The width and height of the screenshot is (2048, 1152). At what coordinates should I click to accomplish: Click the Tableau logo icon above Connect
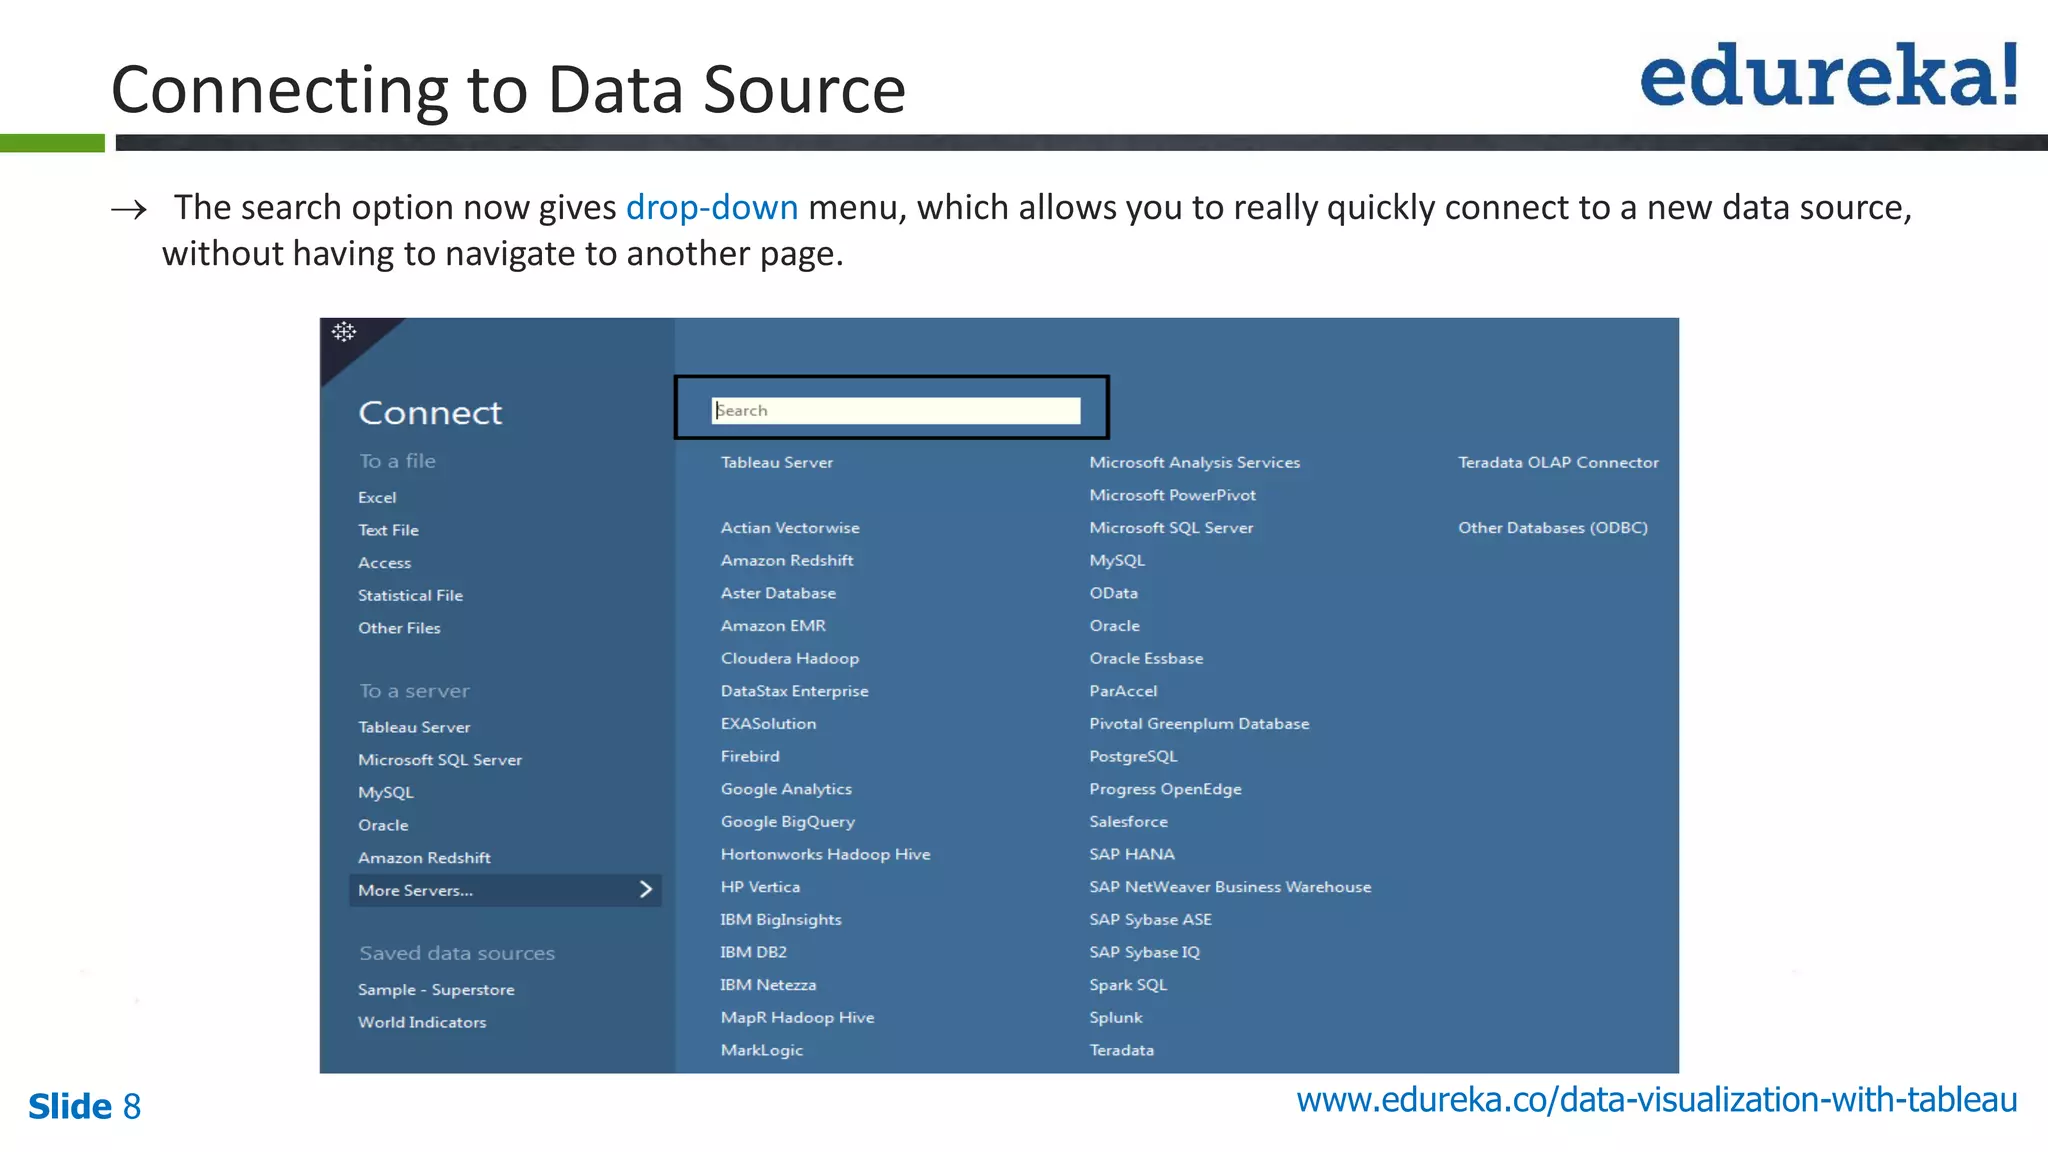pos(344,332)
